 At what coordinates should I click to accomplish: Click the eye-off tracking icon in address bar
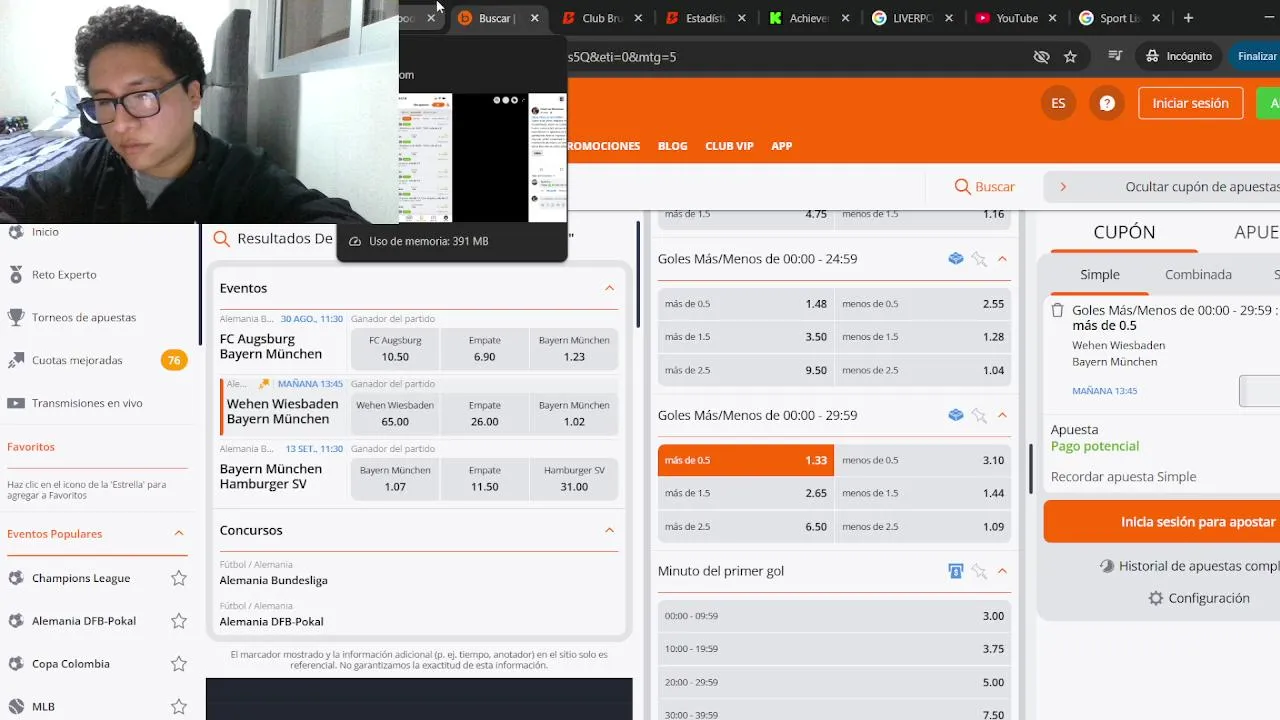click(1041, 57)
